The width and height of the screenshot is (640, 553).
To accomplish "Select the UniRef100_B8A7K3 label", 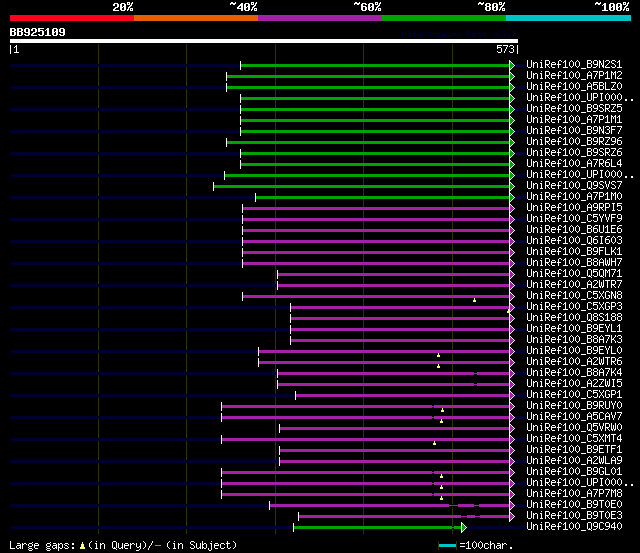I will pos(574,340).
